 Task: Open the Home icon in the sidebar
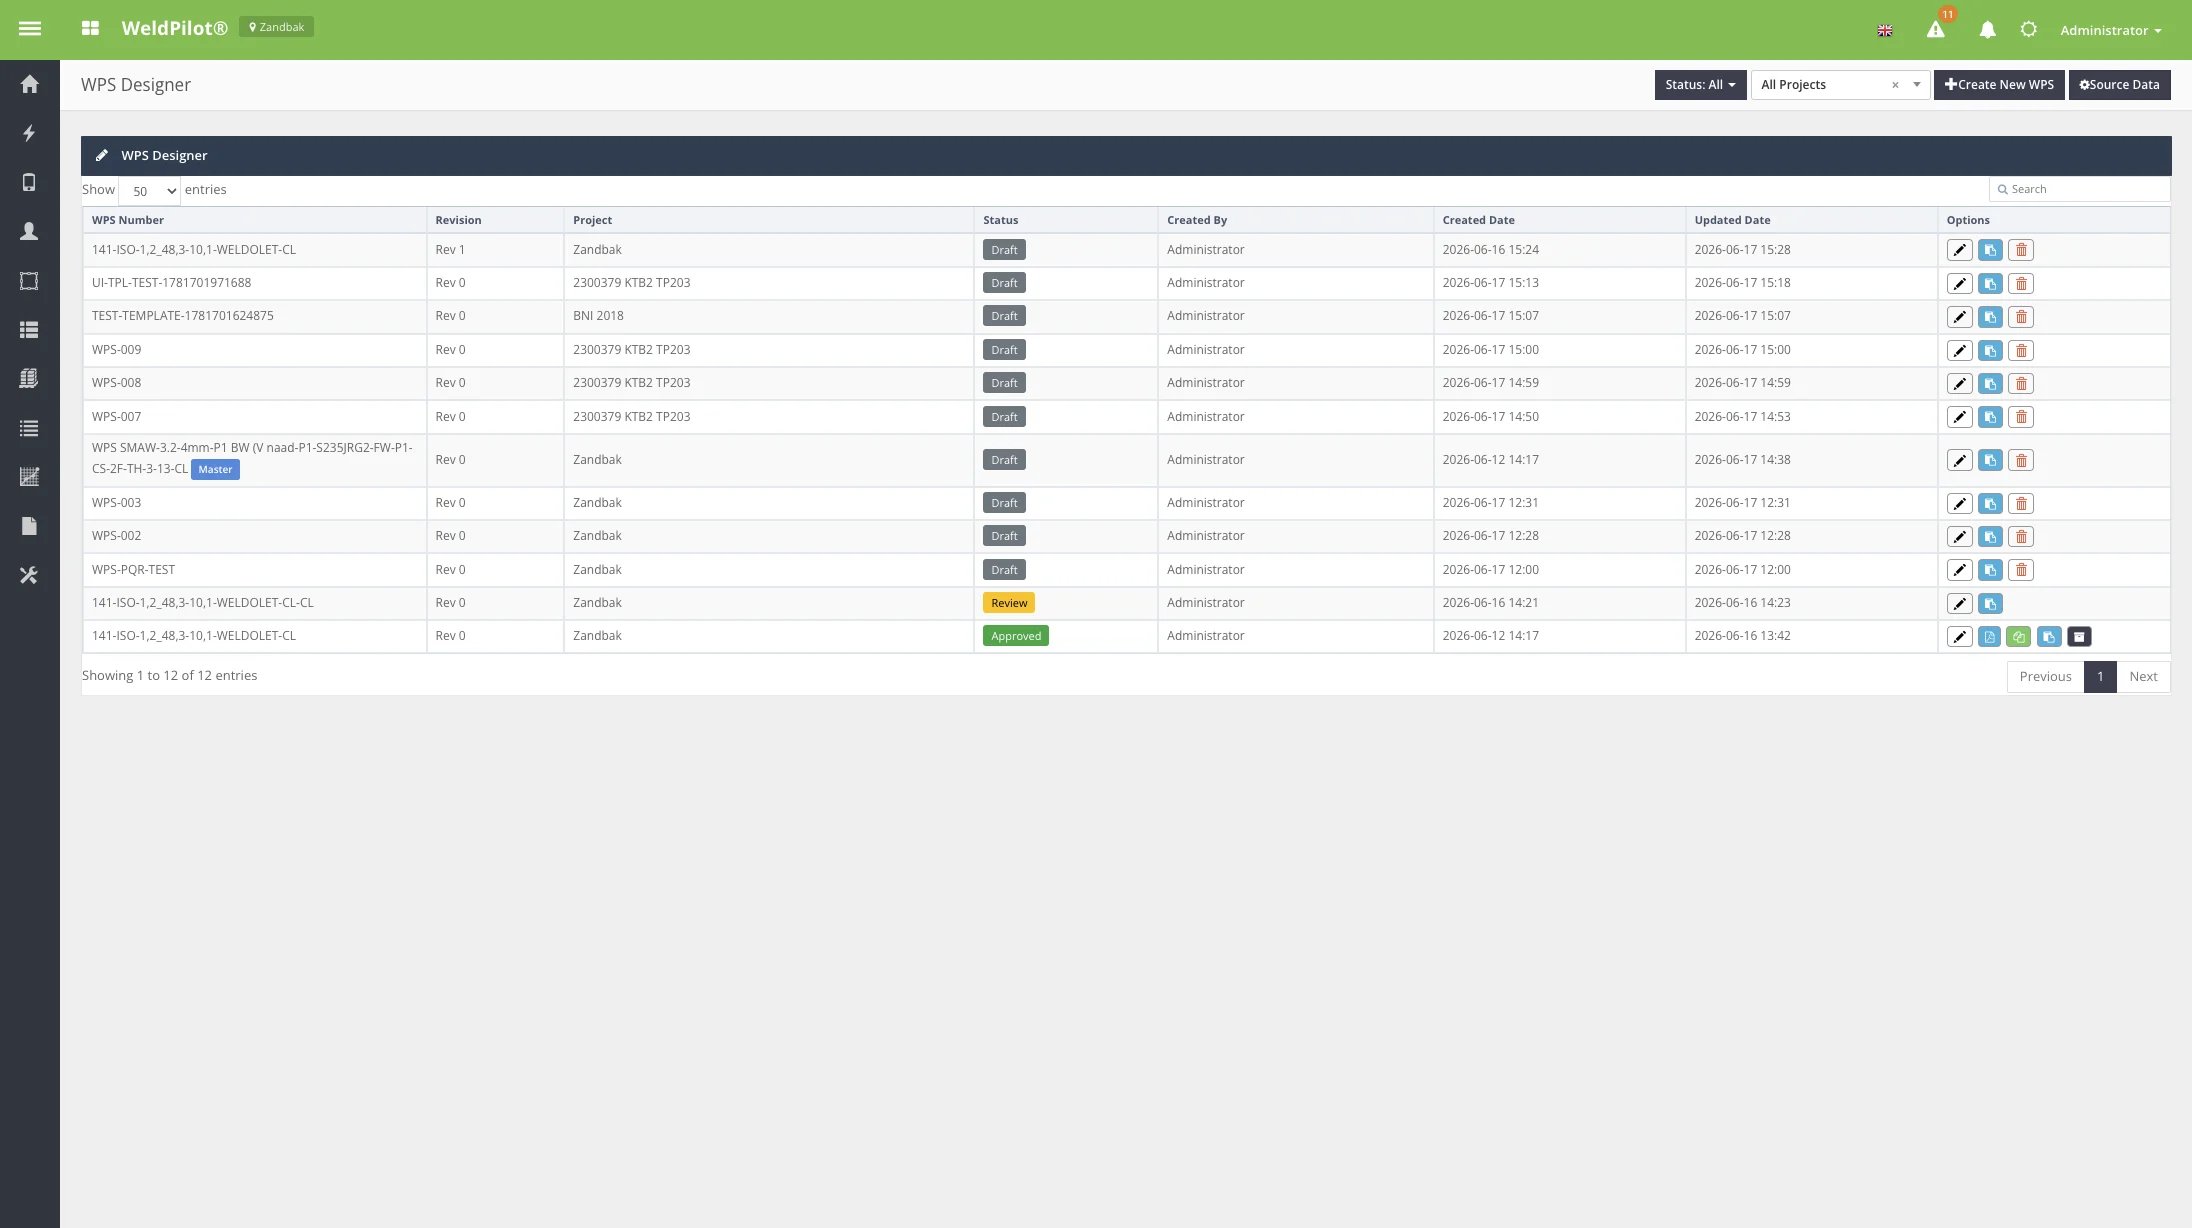tap(29, 84)
